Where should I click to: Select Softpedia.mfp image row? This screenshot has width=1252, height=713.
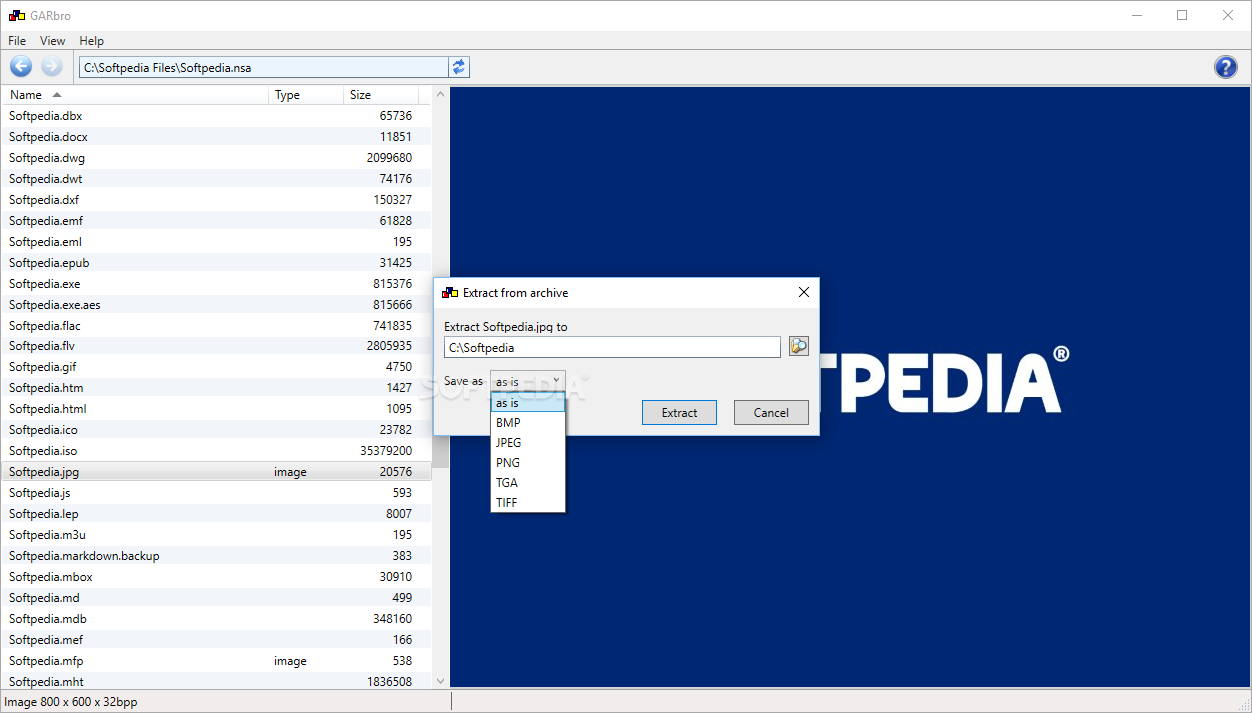coord(217,661)
